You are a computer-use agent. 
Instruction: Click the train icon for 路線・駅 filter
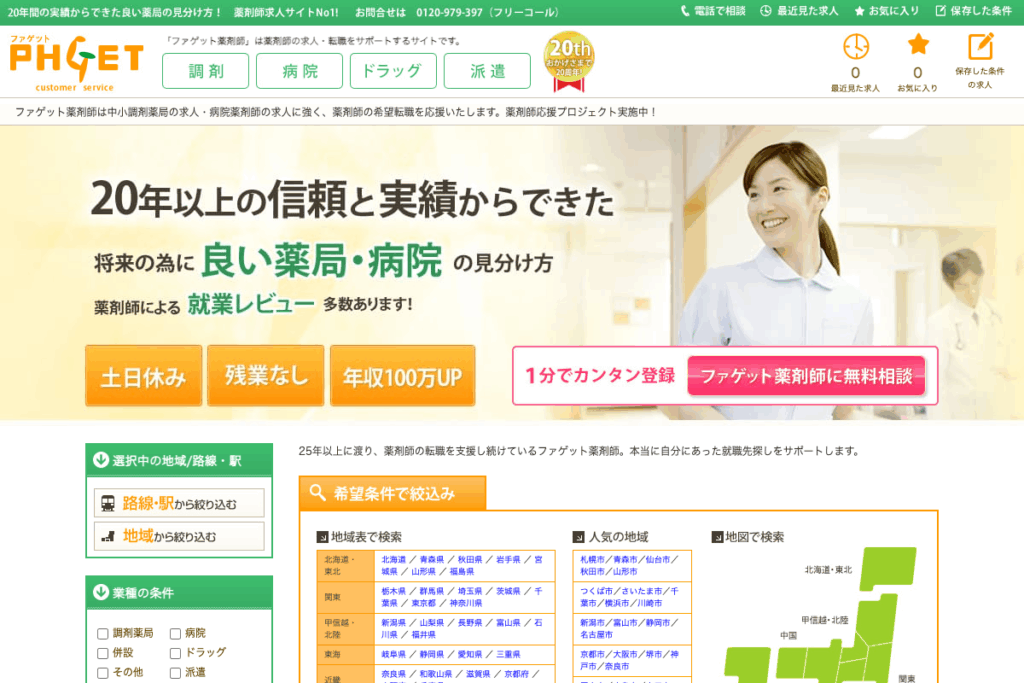(x=108, y=503)
